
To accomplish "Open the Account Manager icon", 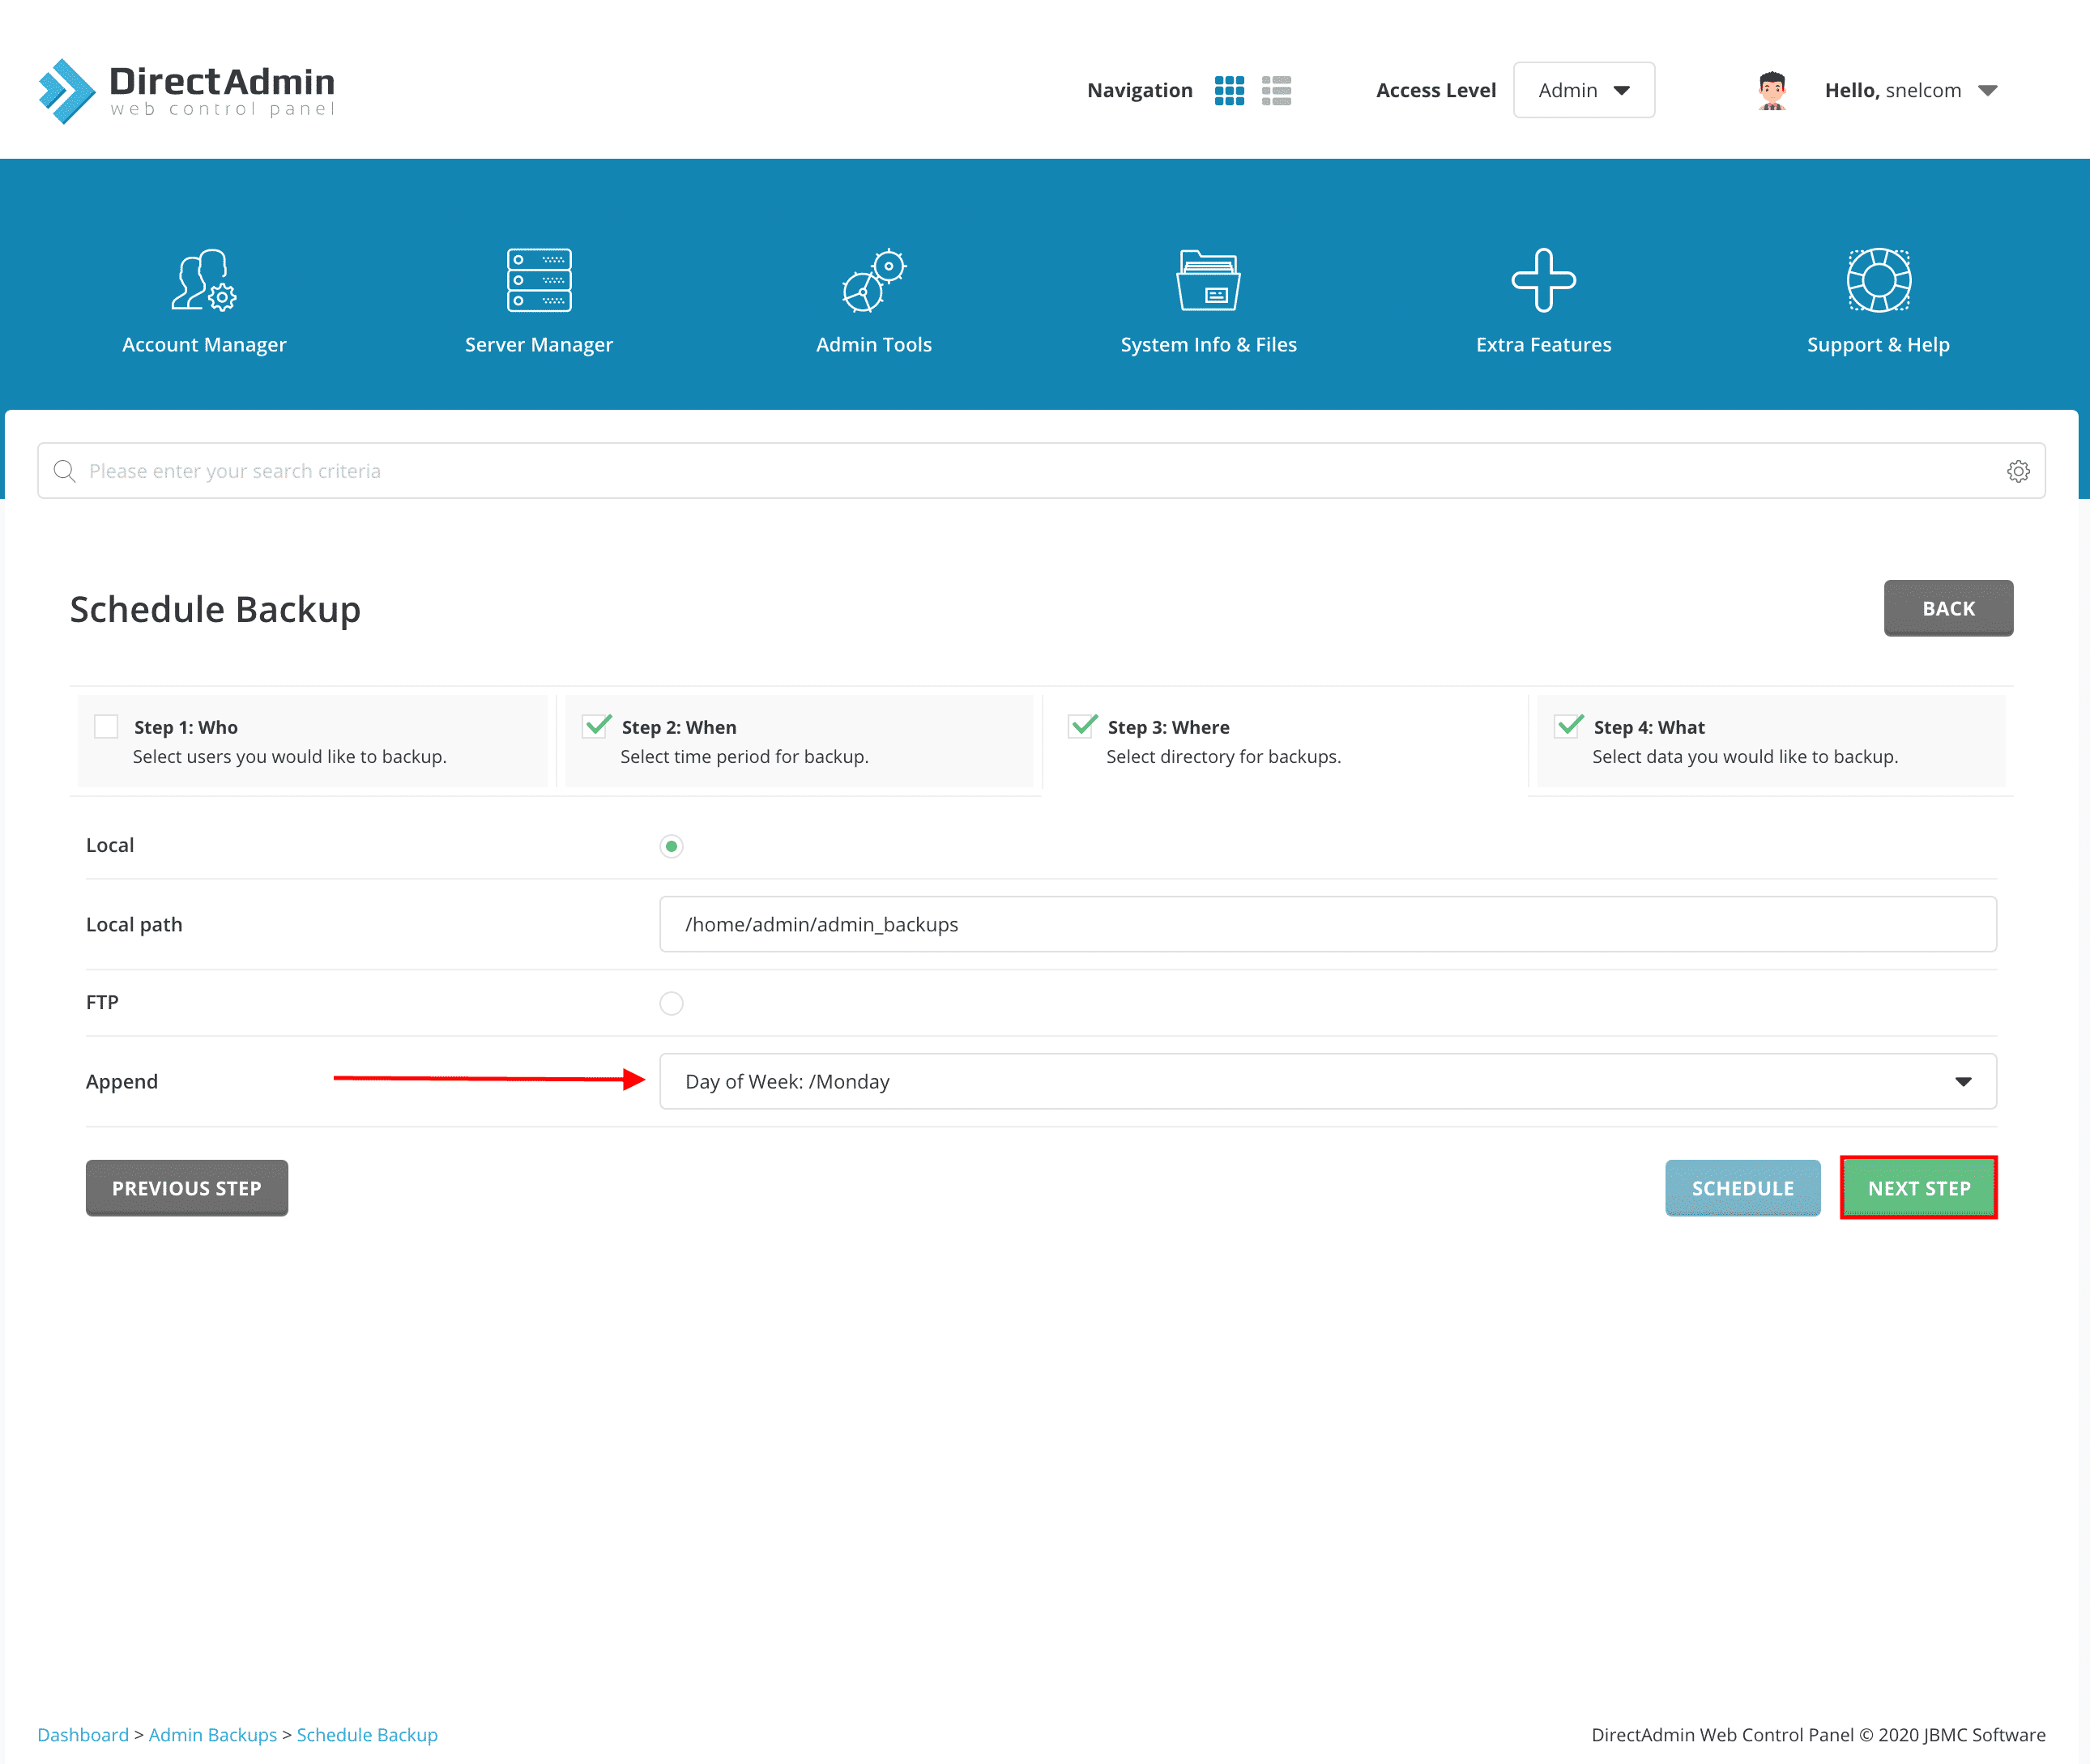I will [x=204, y=281].
